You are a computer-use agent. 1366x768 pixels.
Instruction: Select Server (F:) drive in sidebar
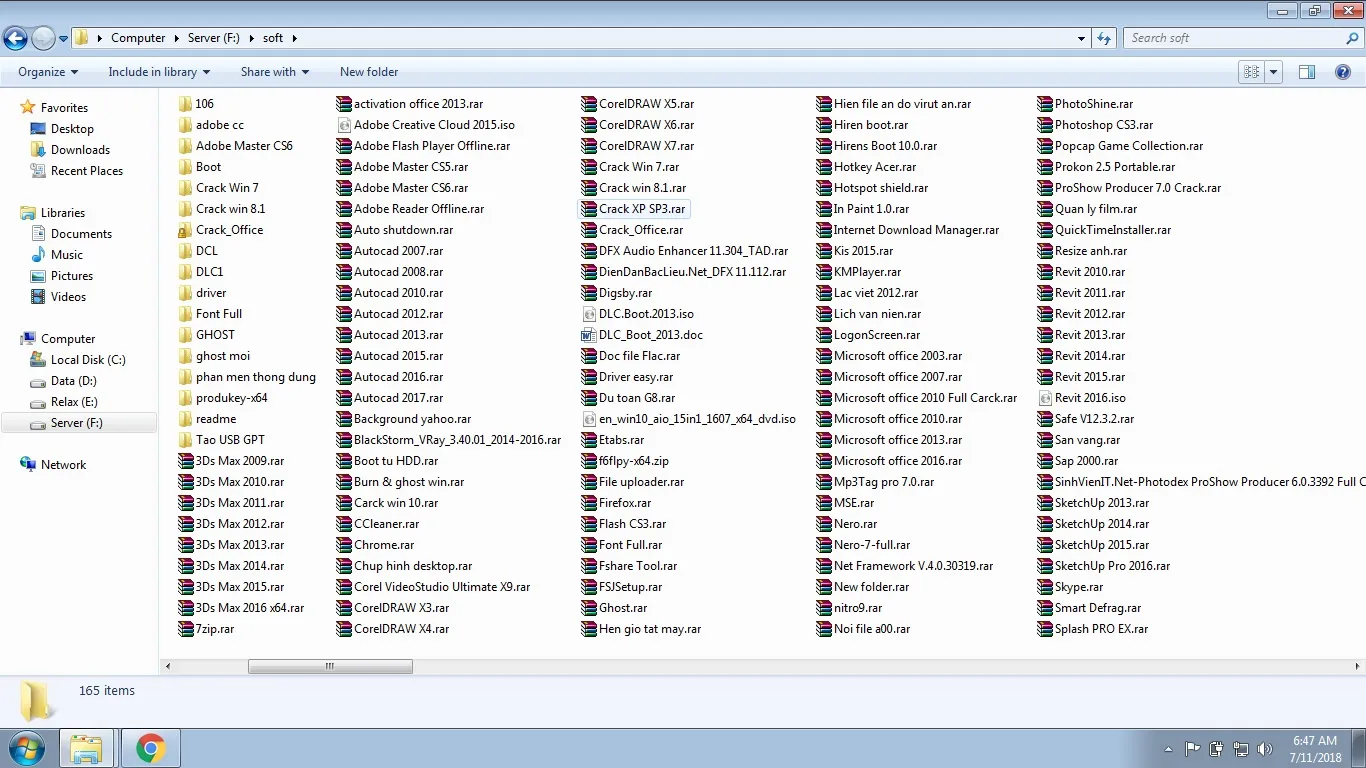77,423
